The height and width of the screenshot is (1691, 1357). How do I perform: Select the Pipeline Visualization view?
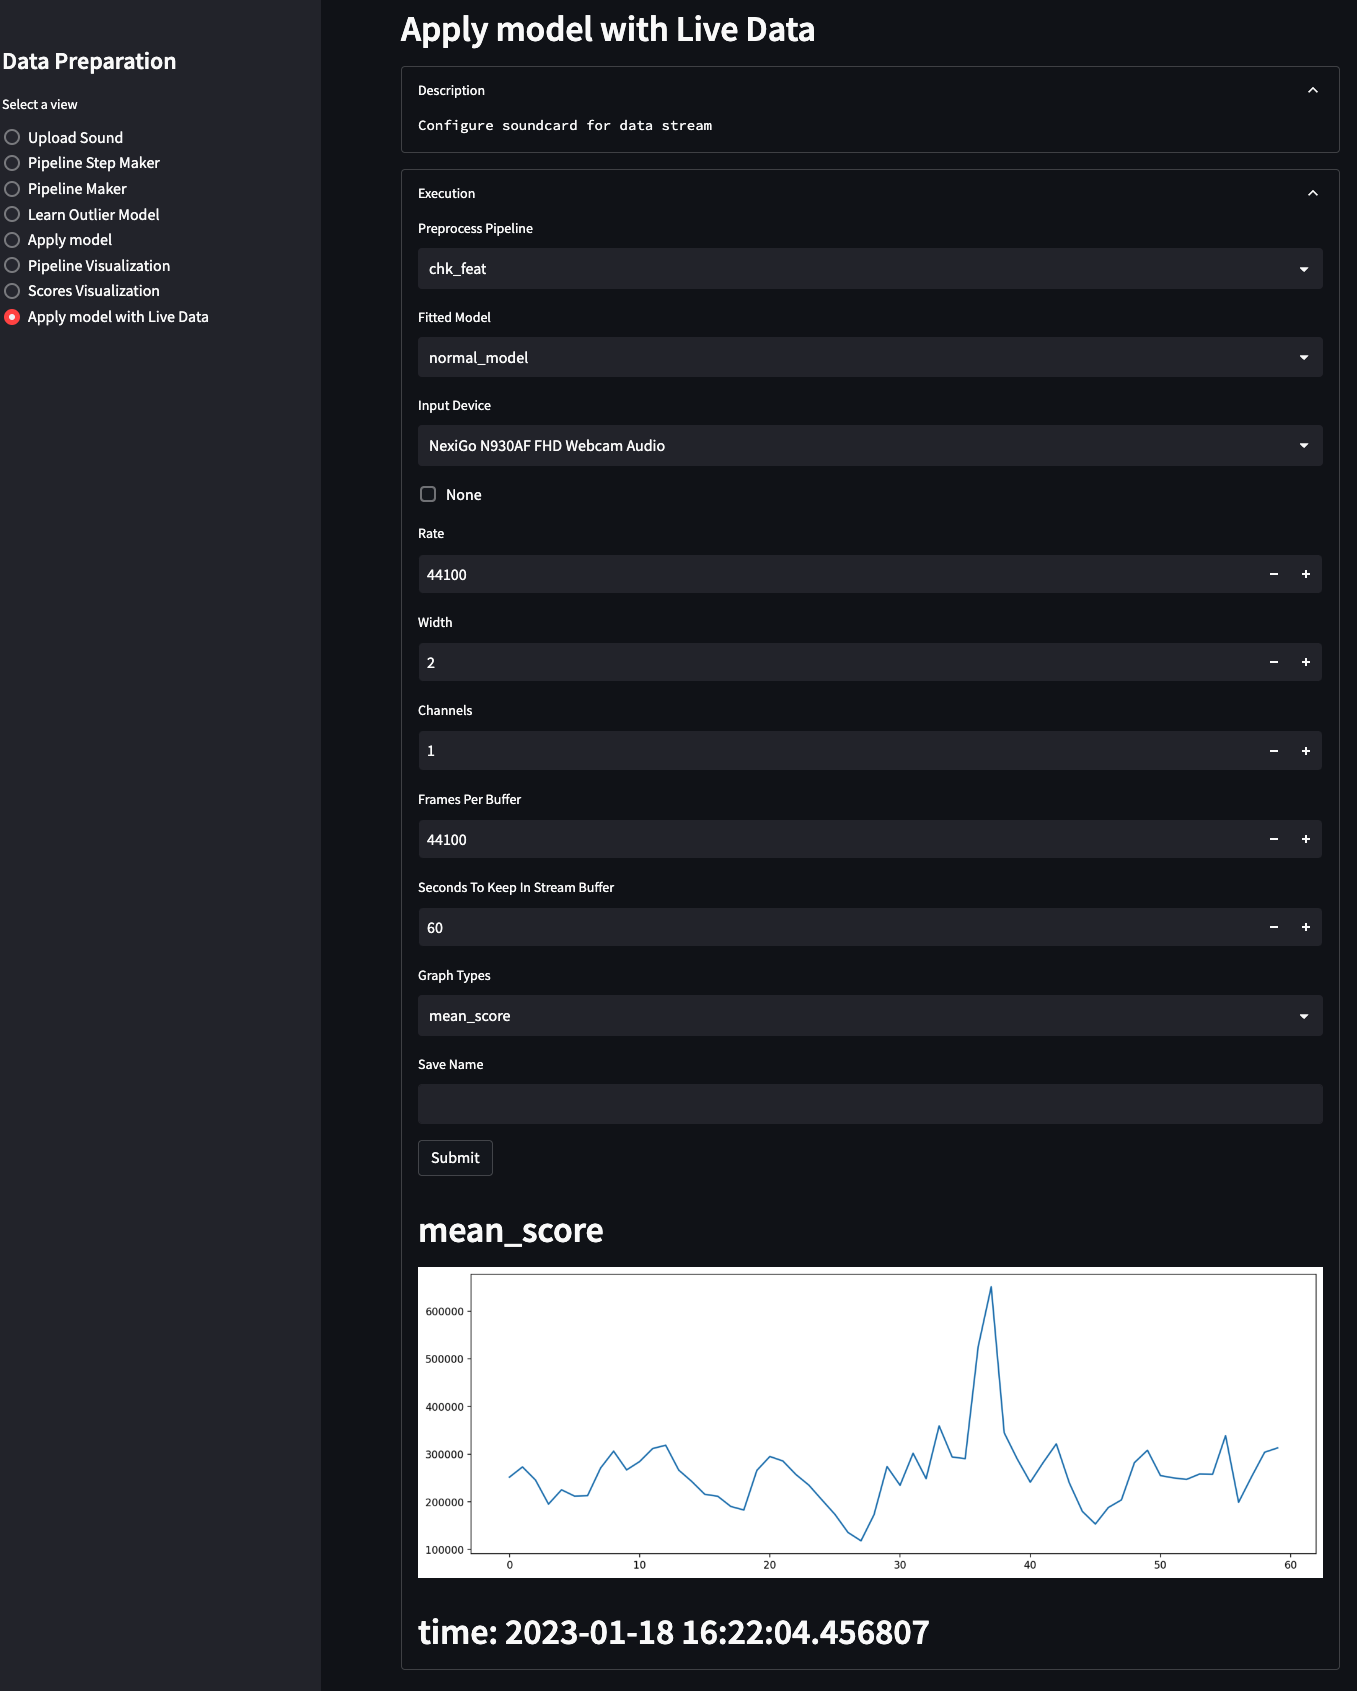click(87, 265)
